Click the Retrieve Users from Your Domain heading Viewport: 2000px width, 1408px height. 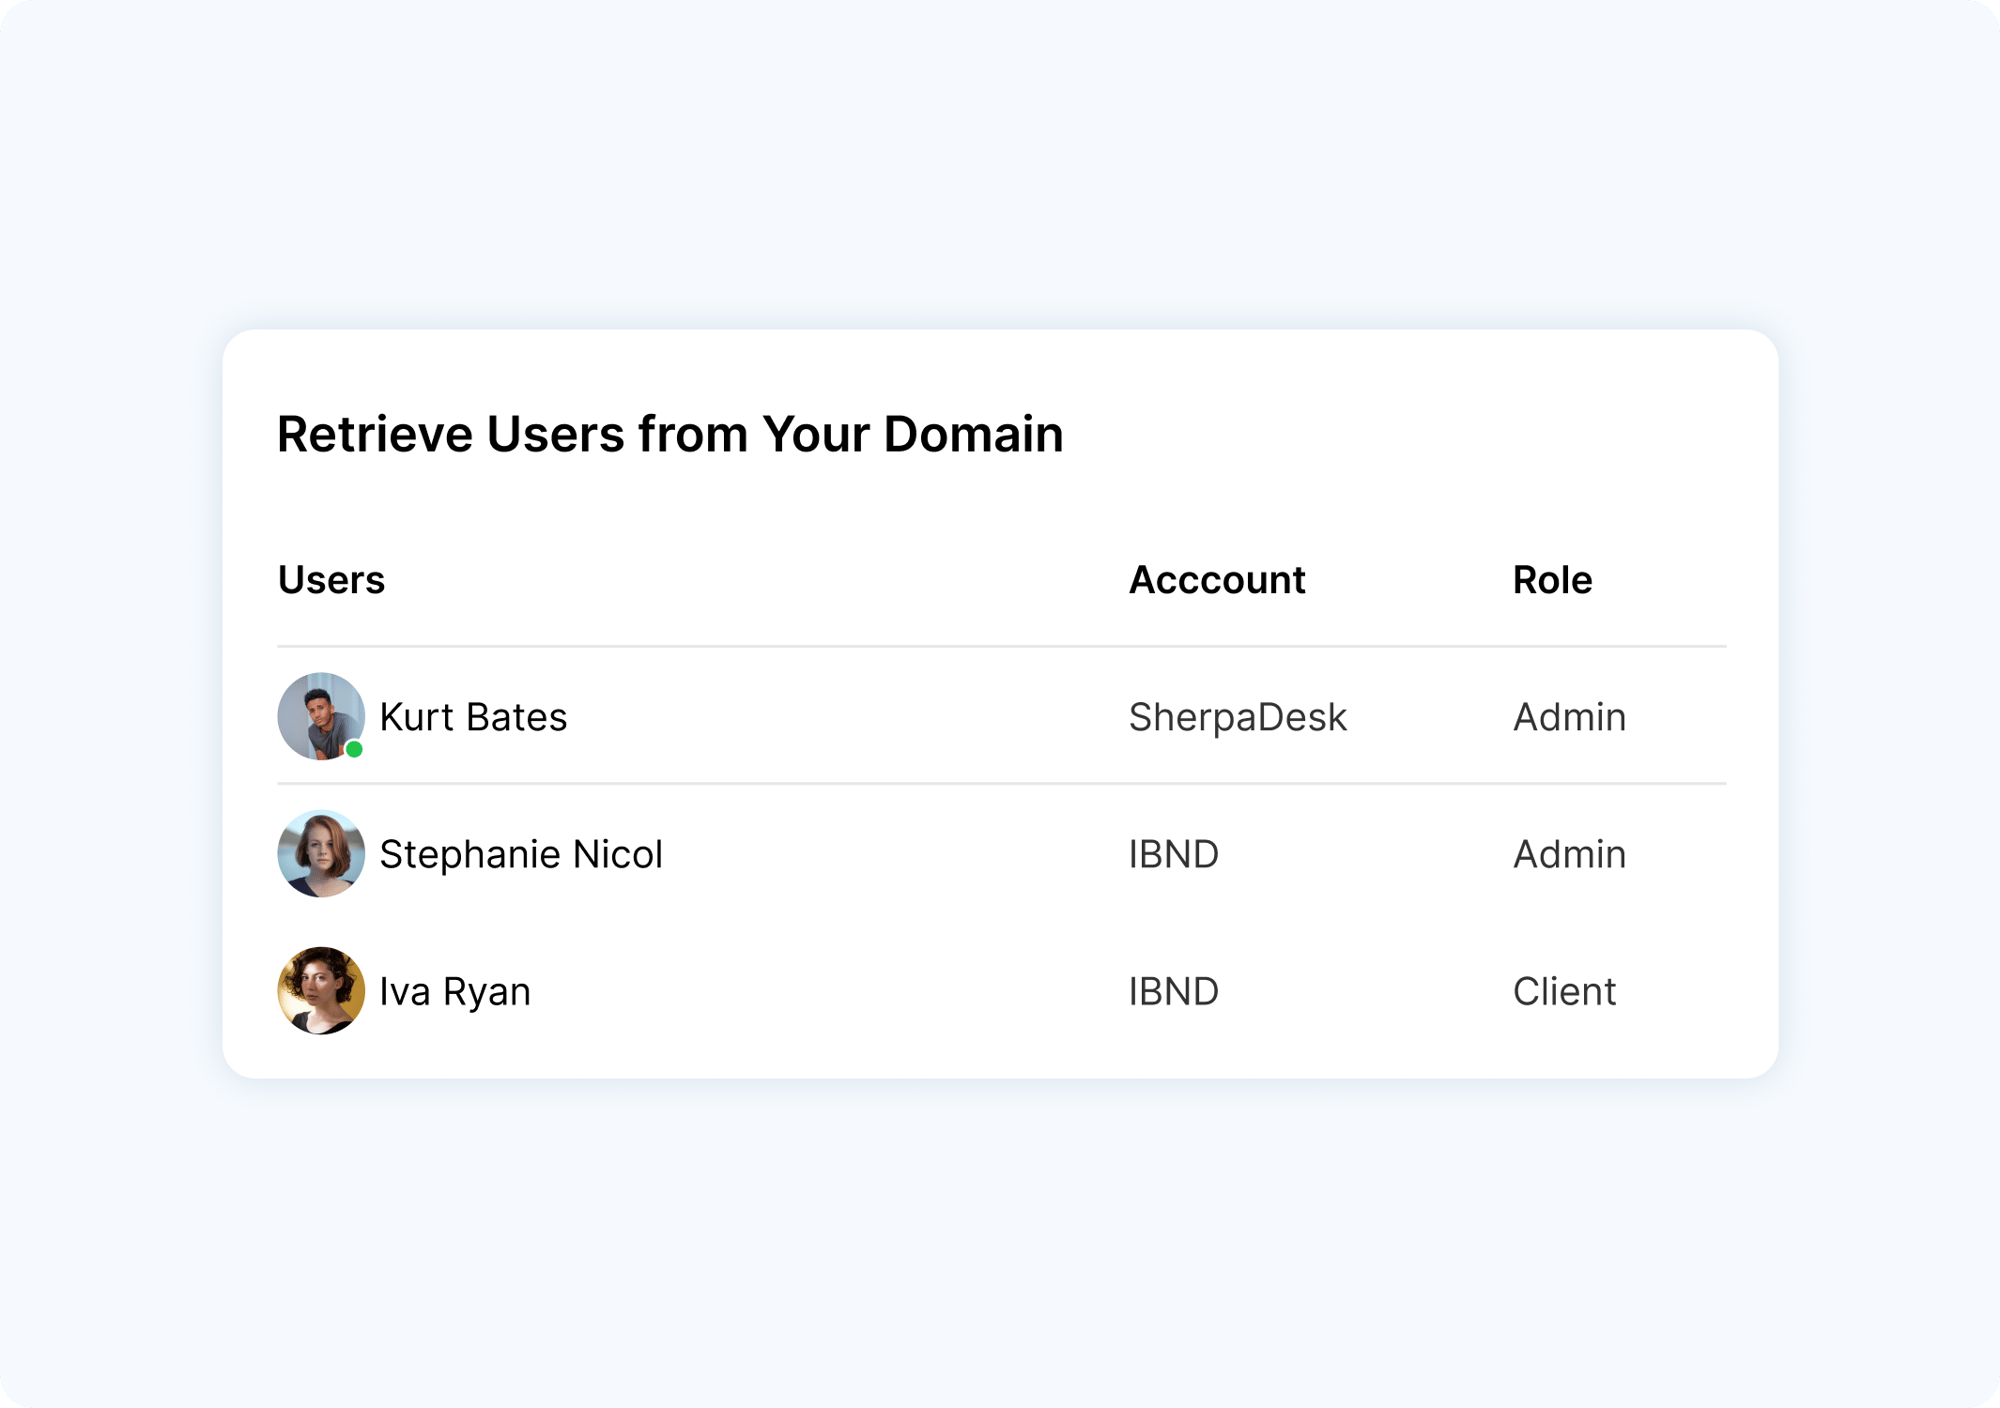670,434
